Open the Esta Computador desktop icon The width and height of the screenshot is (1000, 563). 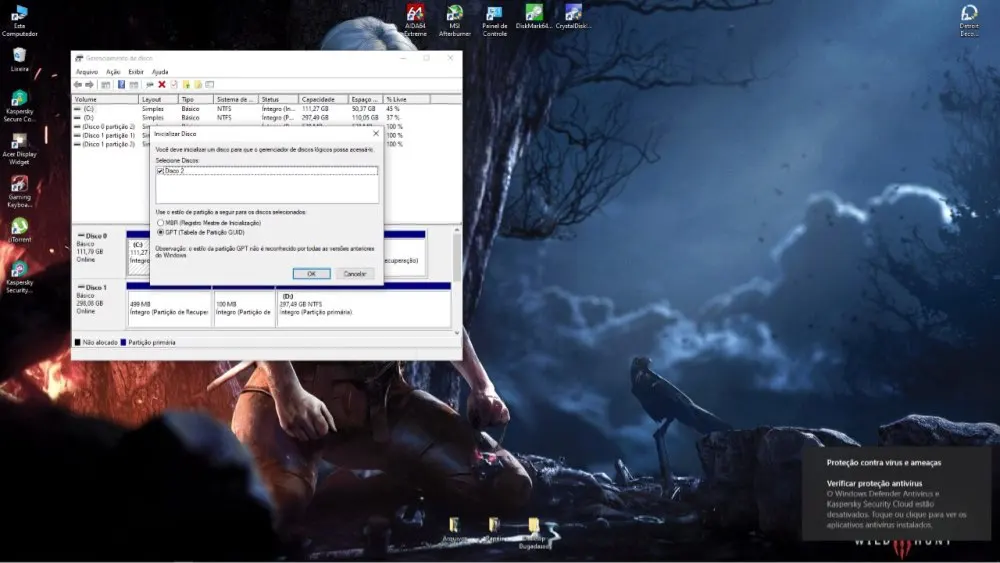click(x=19, y=20)
